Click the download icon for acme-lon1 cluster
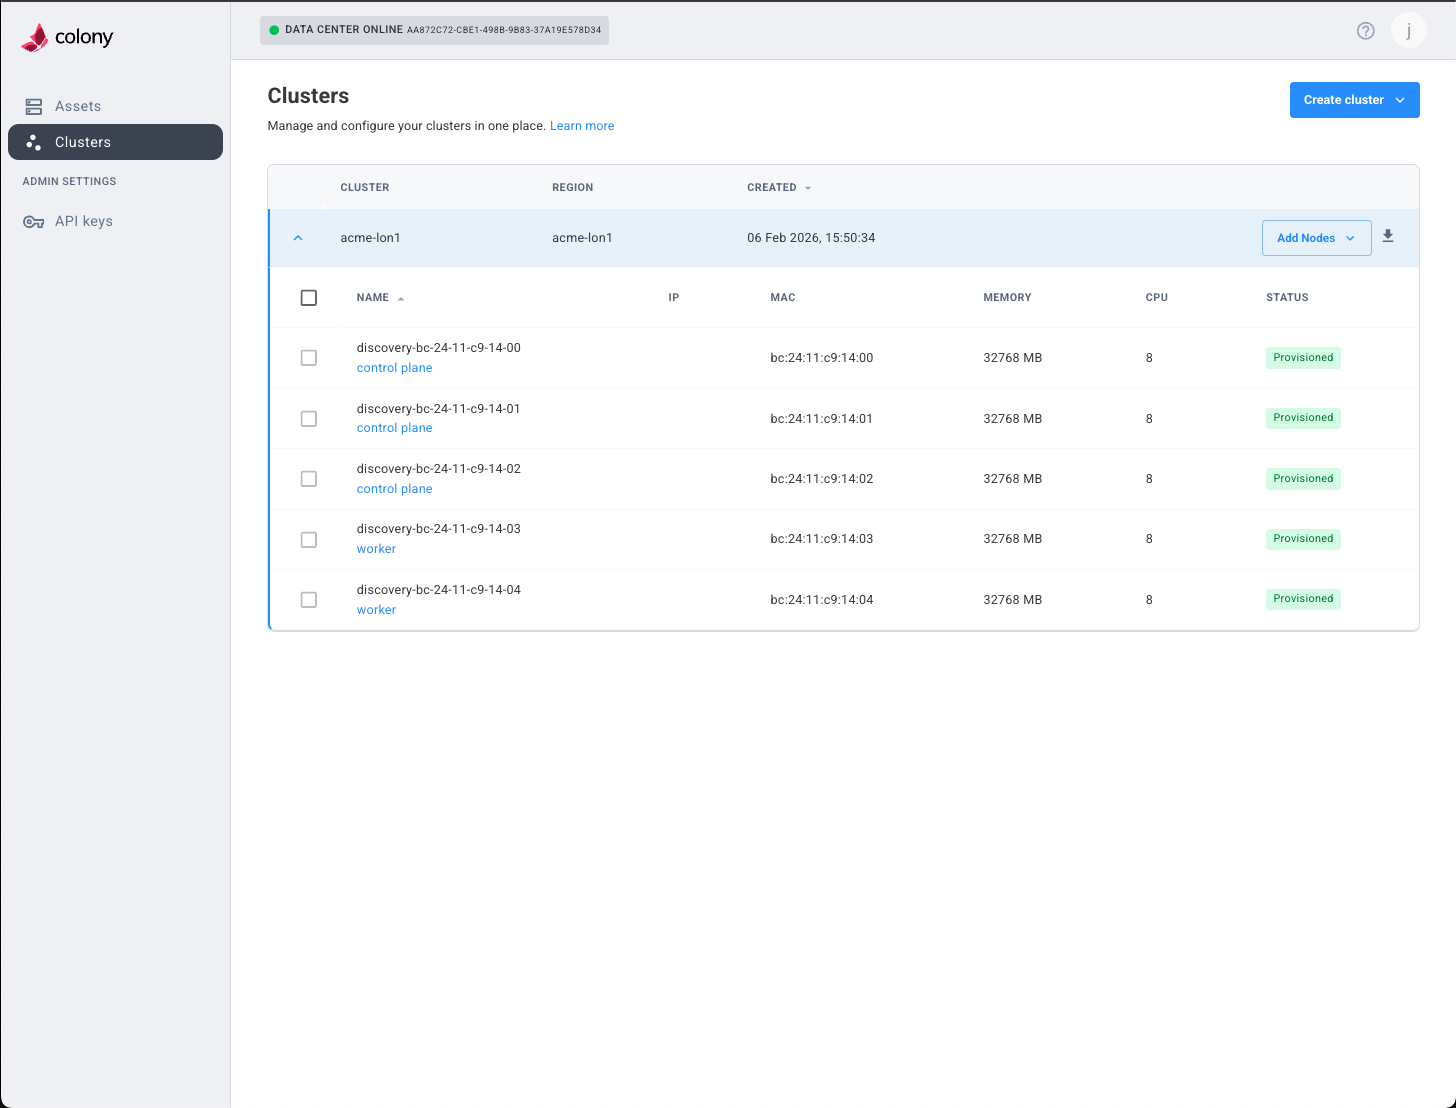Screen dimensions: 1456x1108 [1388, 237]
